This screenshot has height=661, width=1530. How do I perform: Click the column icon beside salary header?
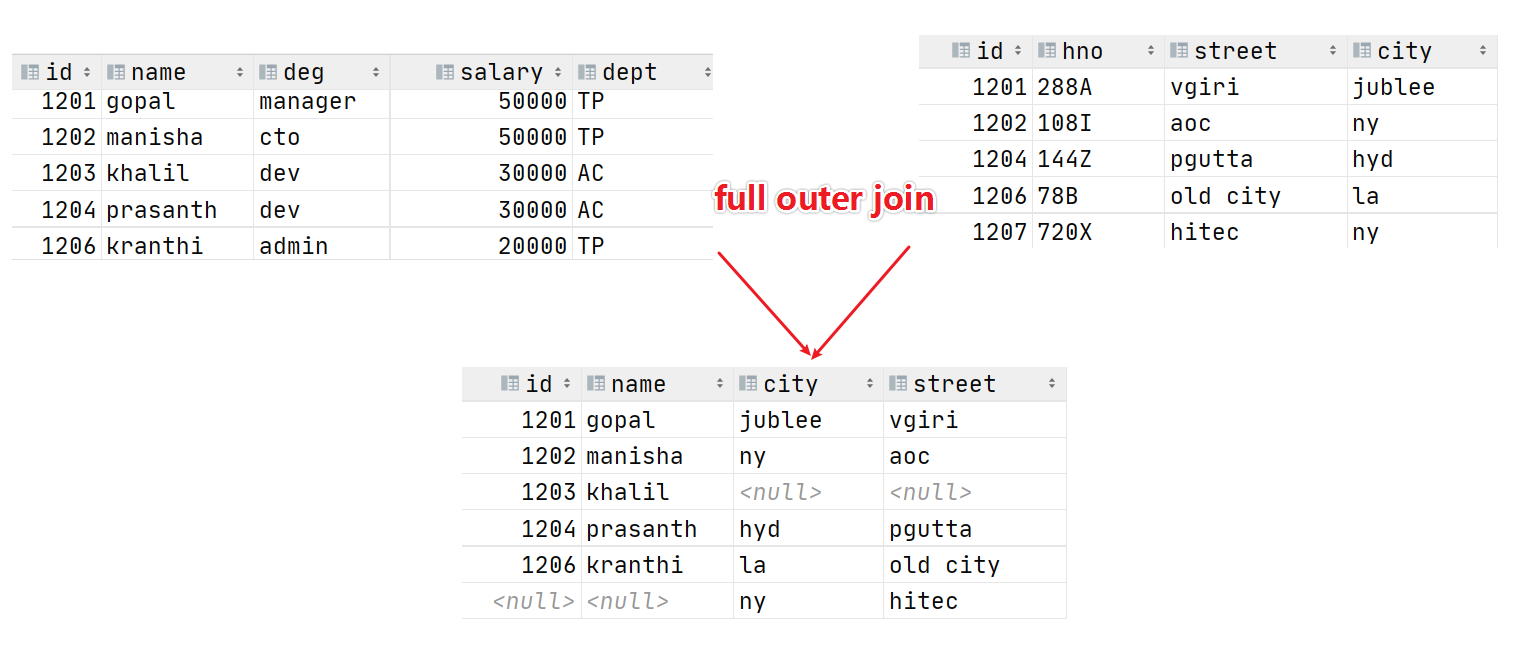pos(445,72)
